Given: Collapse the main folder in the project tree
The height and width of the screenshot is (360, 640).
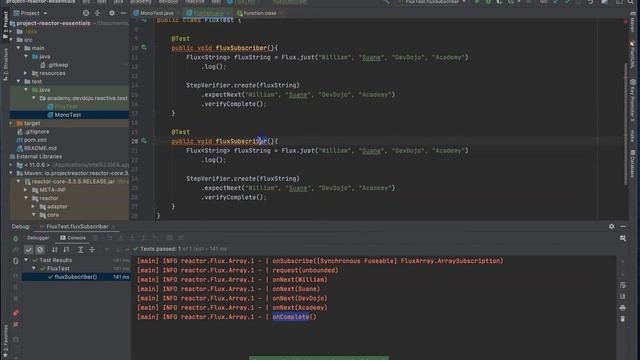Looking at the screenshot, I should click(19, 48).
